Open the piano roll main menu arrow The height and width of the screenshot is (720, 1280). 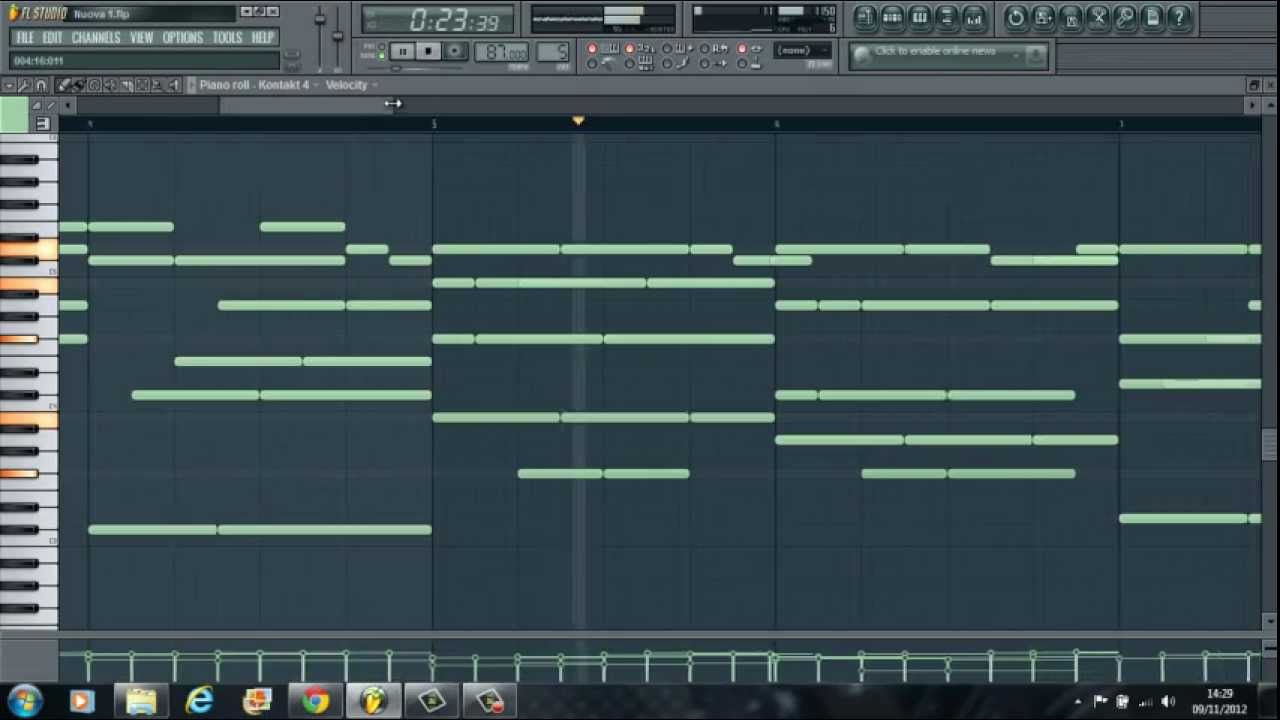click(x=10, y=85)
